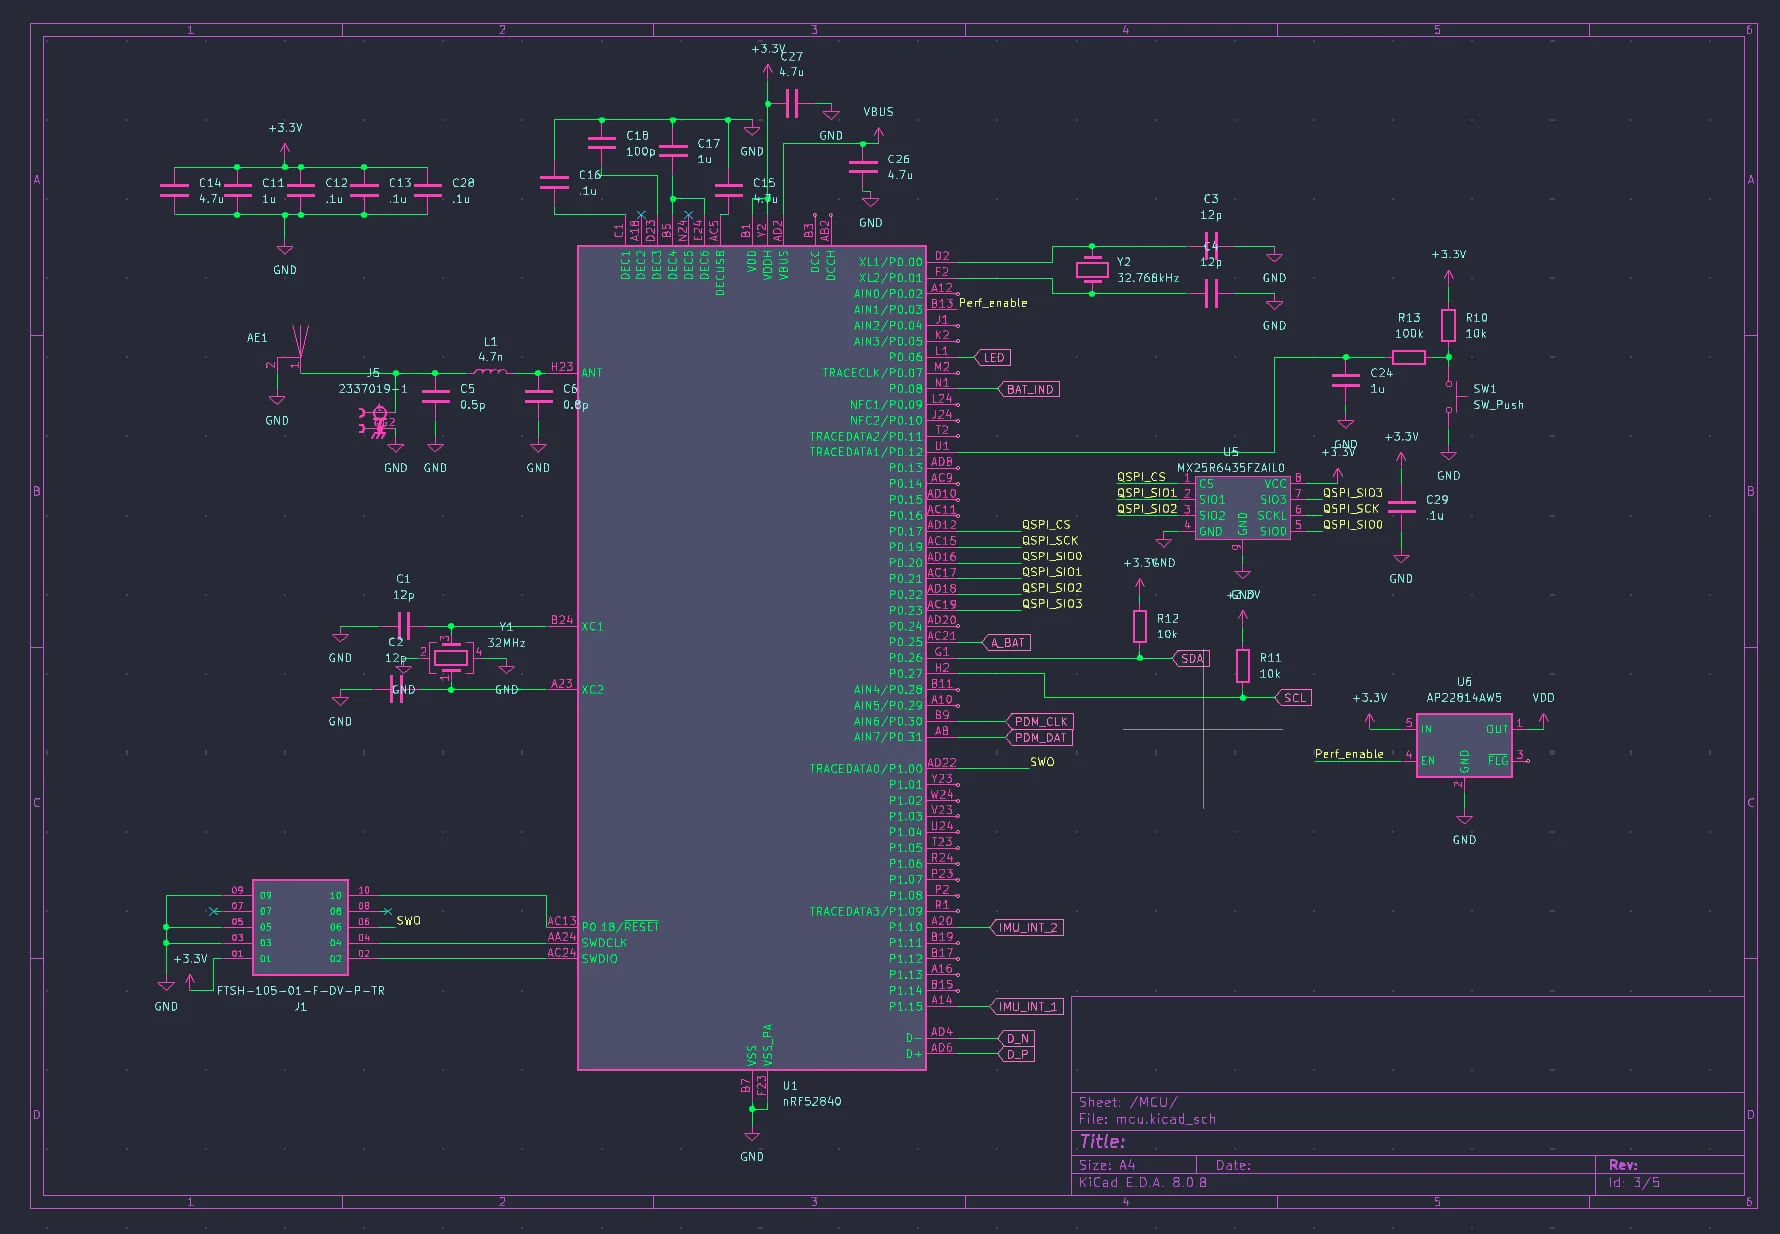Image resolution: width=1780 pixels, height=1234 pixels.
Task: Click the 'Title:' field in title block
Action: pos(1102,1141)
